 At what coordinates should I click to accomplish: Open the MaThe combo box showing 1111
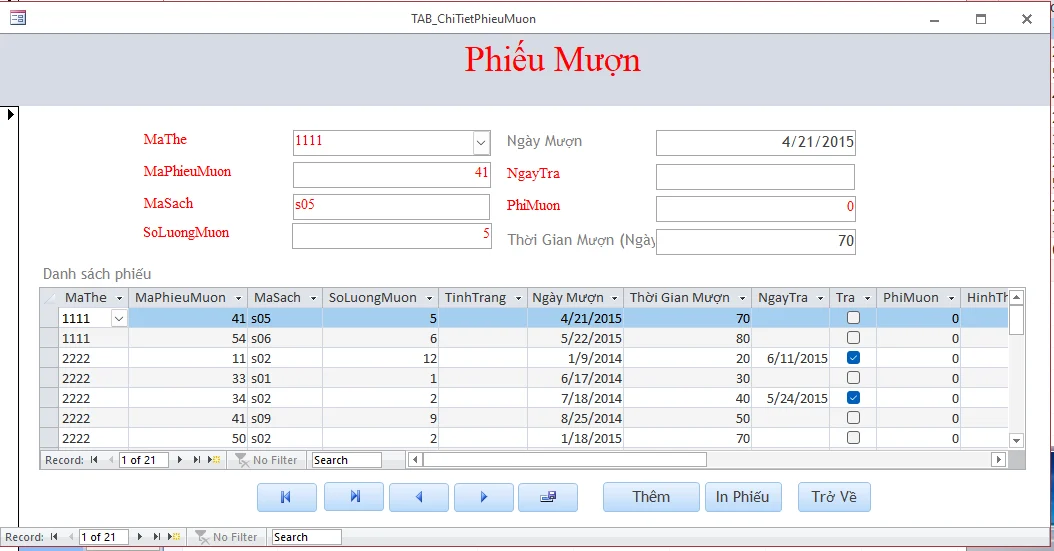coord(480,143)
